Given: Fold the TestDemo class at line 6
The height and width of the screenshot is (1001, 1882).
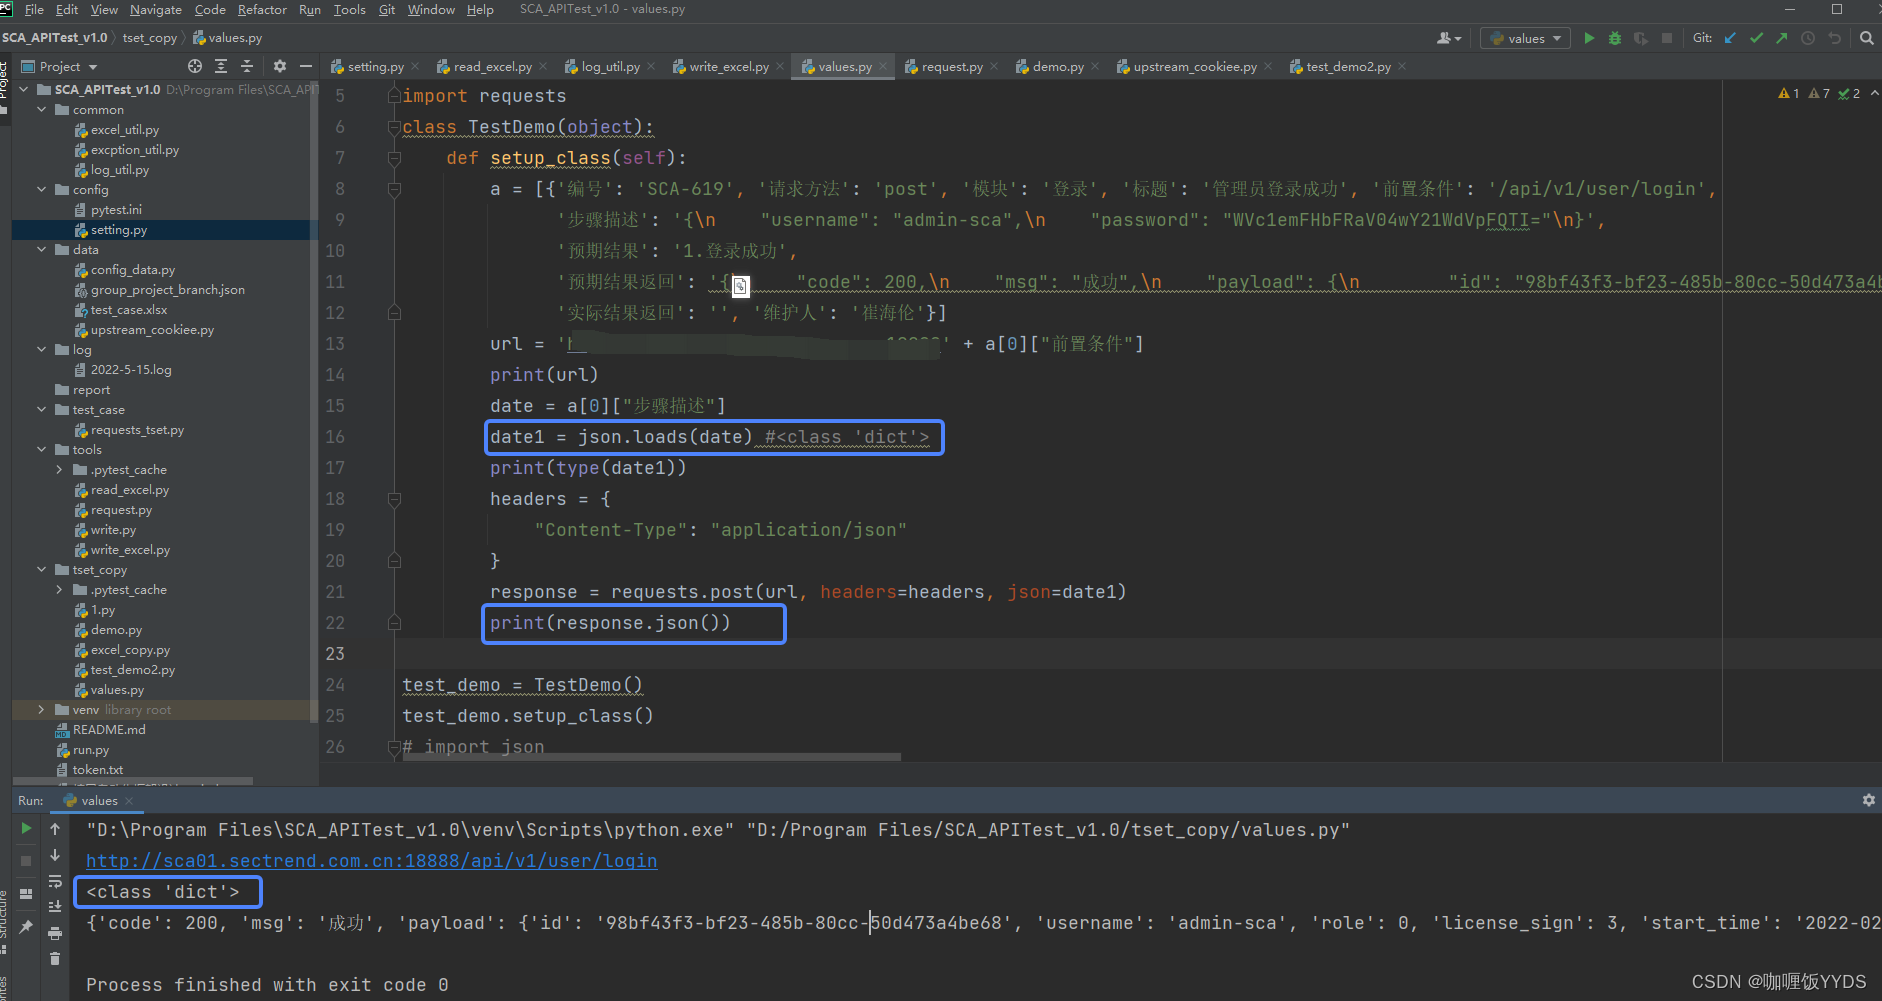Looking at the screenshot, I should point(394,127).
